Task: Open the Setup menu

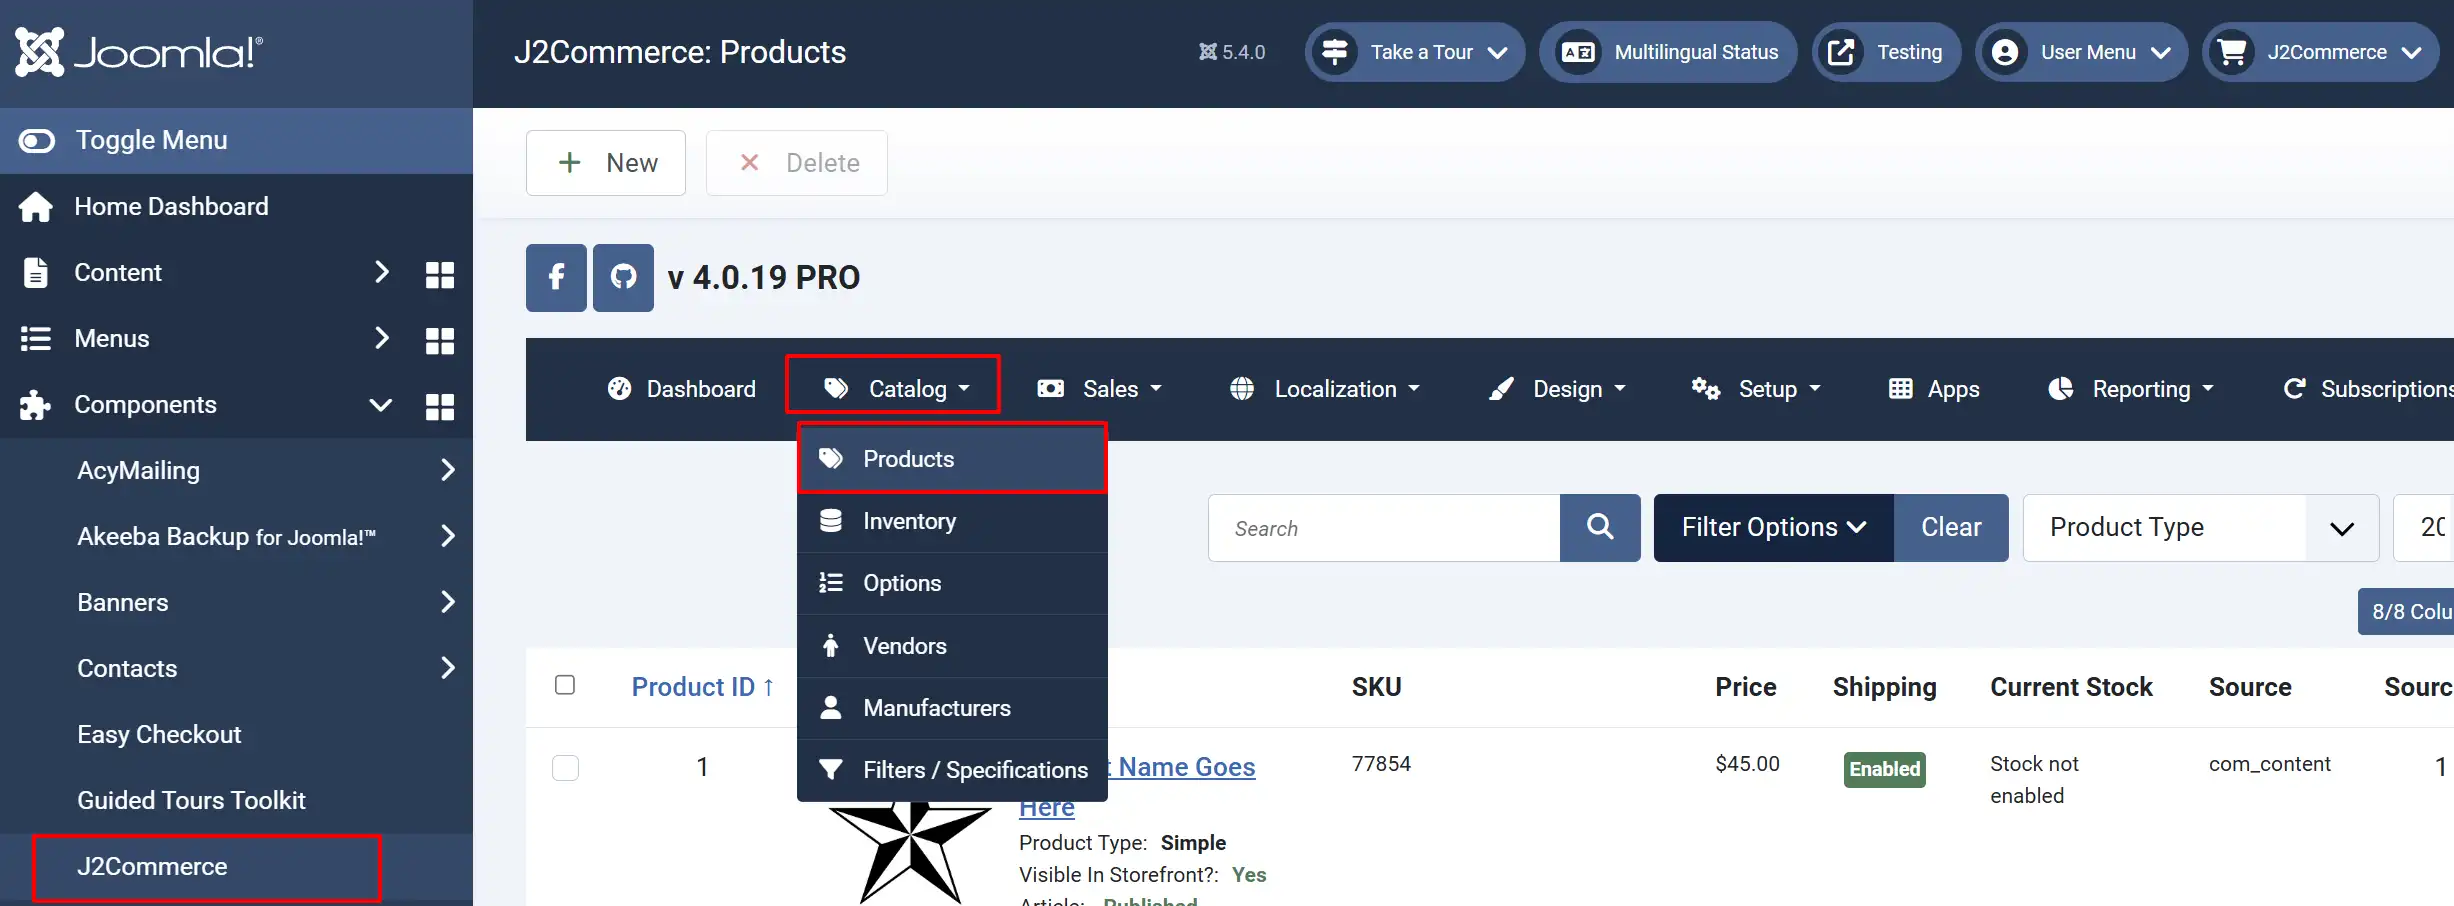Action: click(1756, 389)
